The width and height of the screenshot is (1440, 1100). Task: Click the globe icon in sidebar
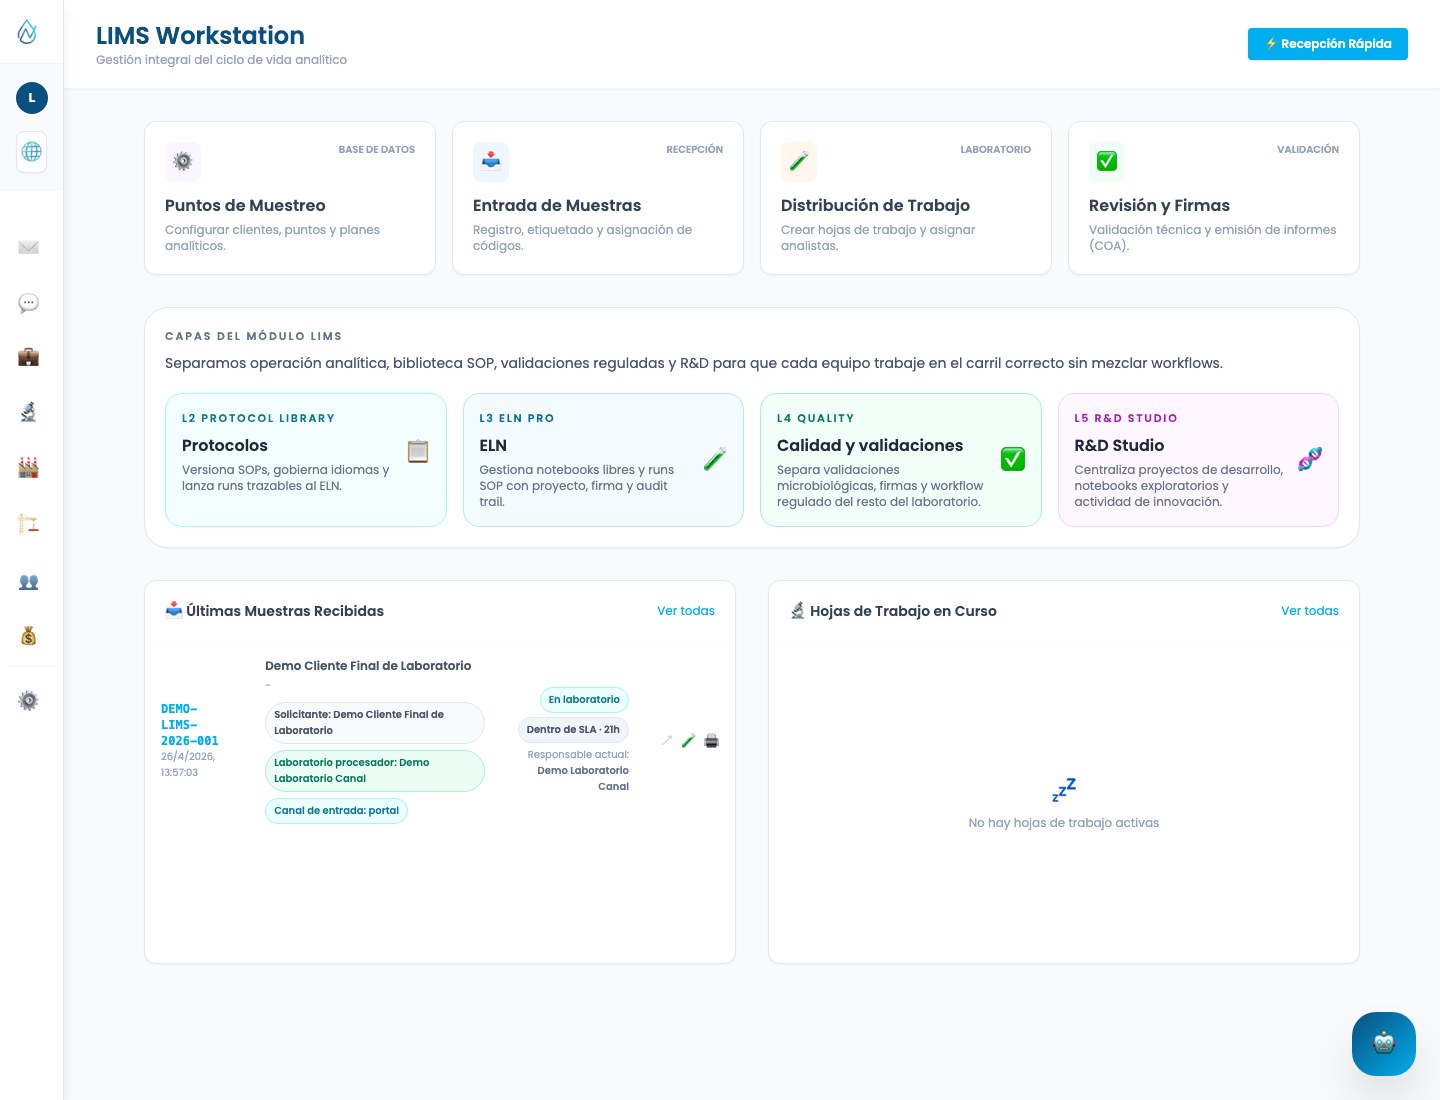(x=31, y=152)
